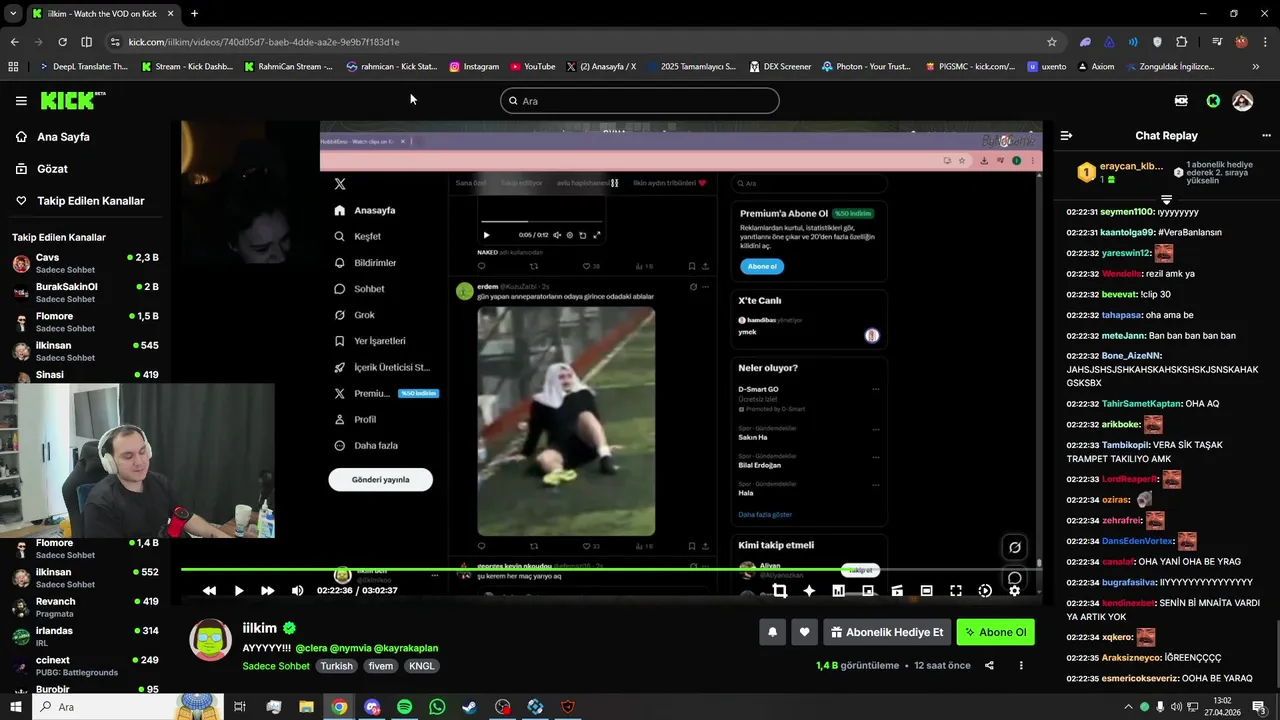Screen dimensions: 1280x720
Task: Open Steam from the taskbar
Action: pos(469,707)
